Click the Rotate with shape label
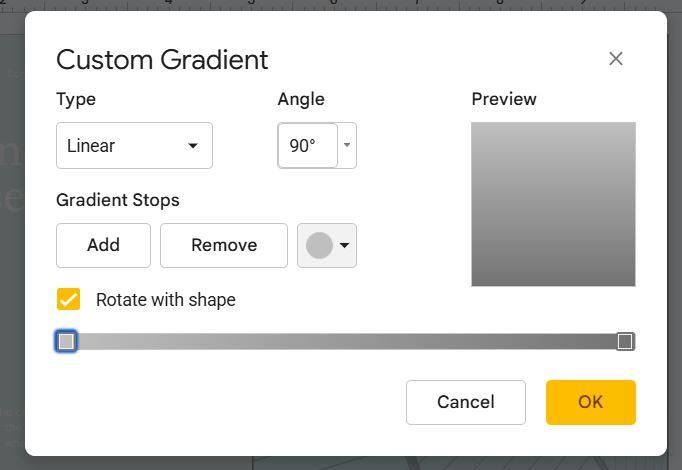682x470 pixels. pos(166,300)
